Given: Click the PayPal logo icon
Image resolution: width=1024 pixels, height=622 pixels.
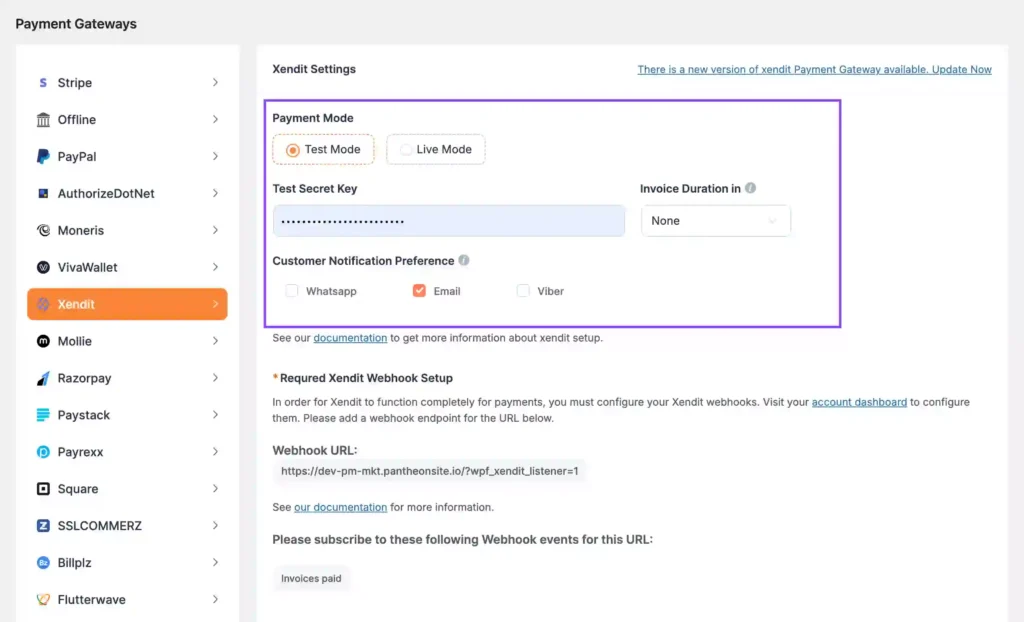Looking at the screenshot, I should [43, 157].
